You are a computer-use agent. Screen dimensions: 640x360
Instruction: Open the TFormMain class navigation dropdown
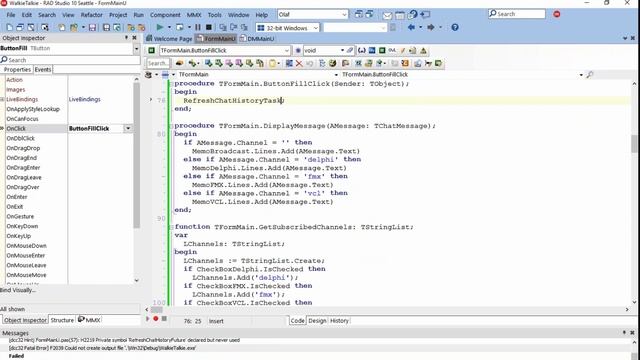coord(336,75)
